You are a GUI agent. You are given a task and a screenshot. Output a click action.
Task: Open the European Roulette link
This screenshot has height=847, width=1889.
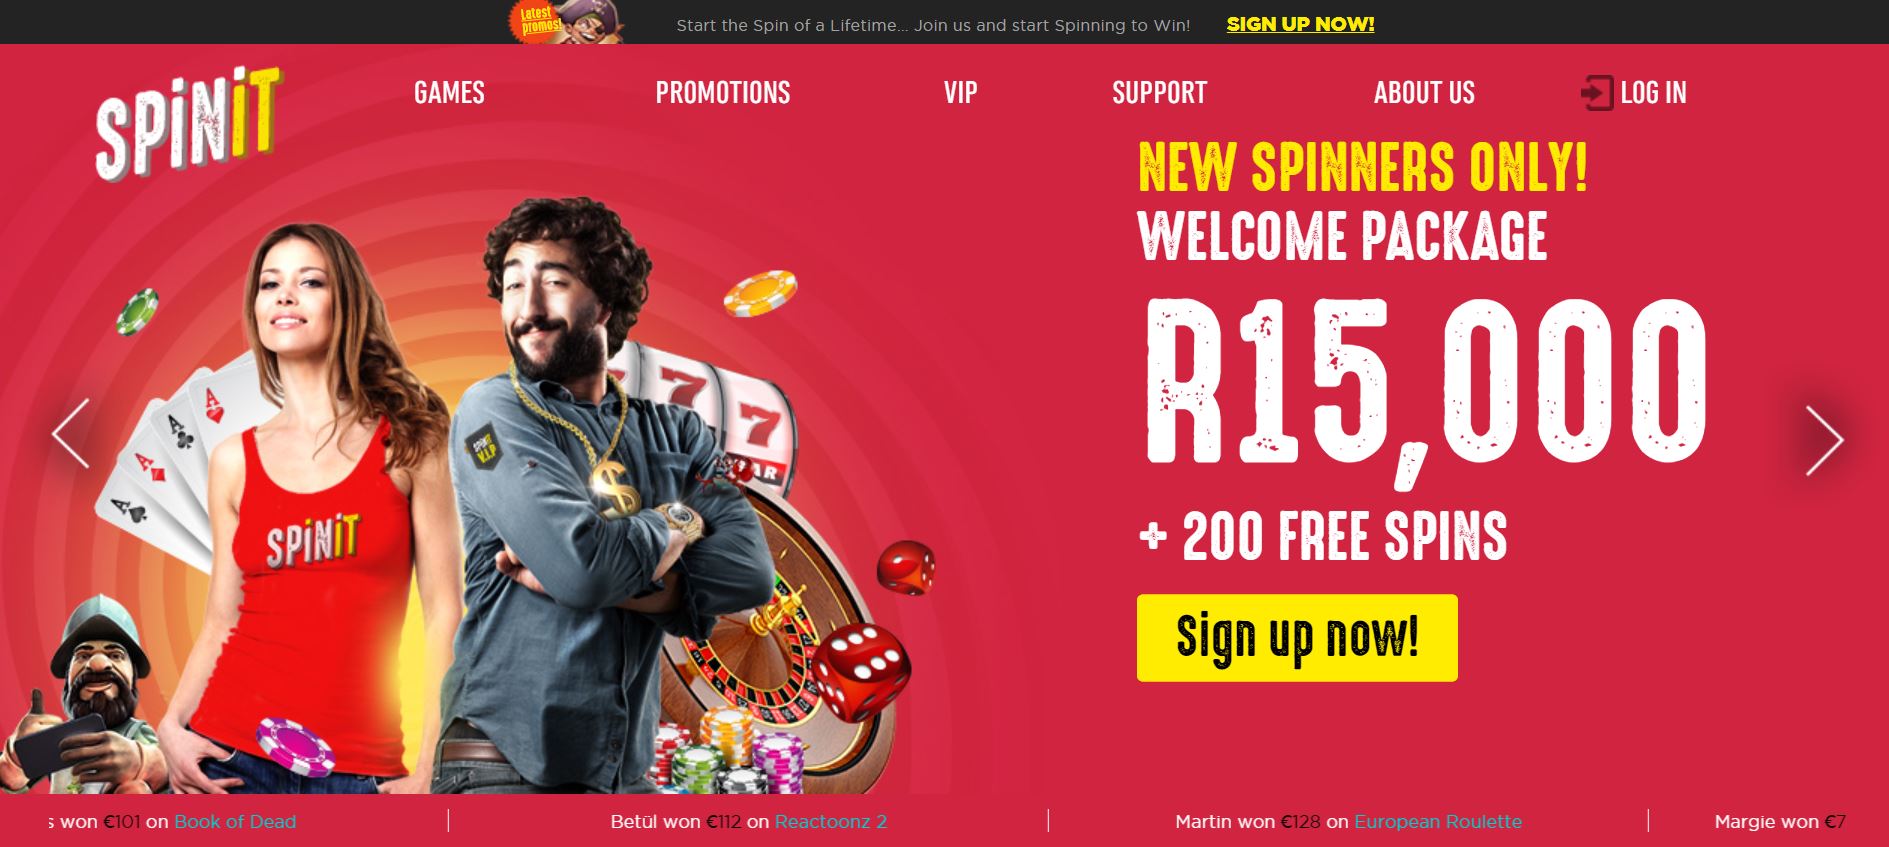(1437, 821)
